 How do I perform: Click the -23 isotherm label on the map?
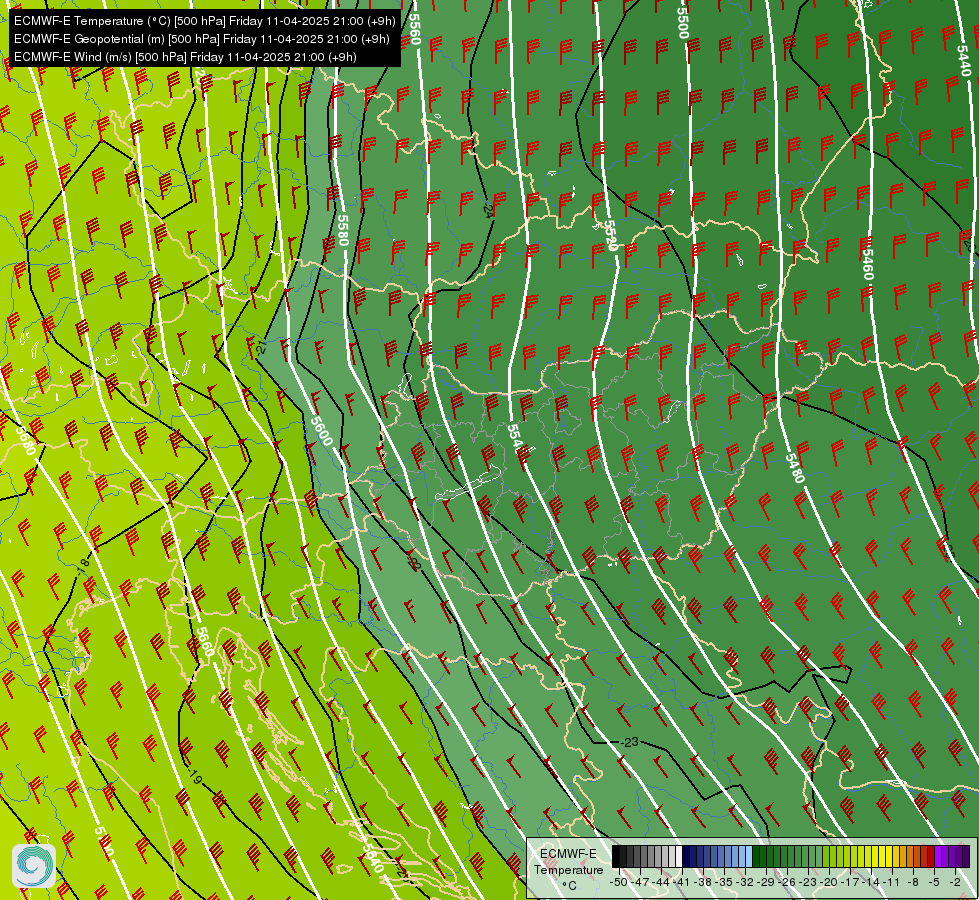click(629, 742)
